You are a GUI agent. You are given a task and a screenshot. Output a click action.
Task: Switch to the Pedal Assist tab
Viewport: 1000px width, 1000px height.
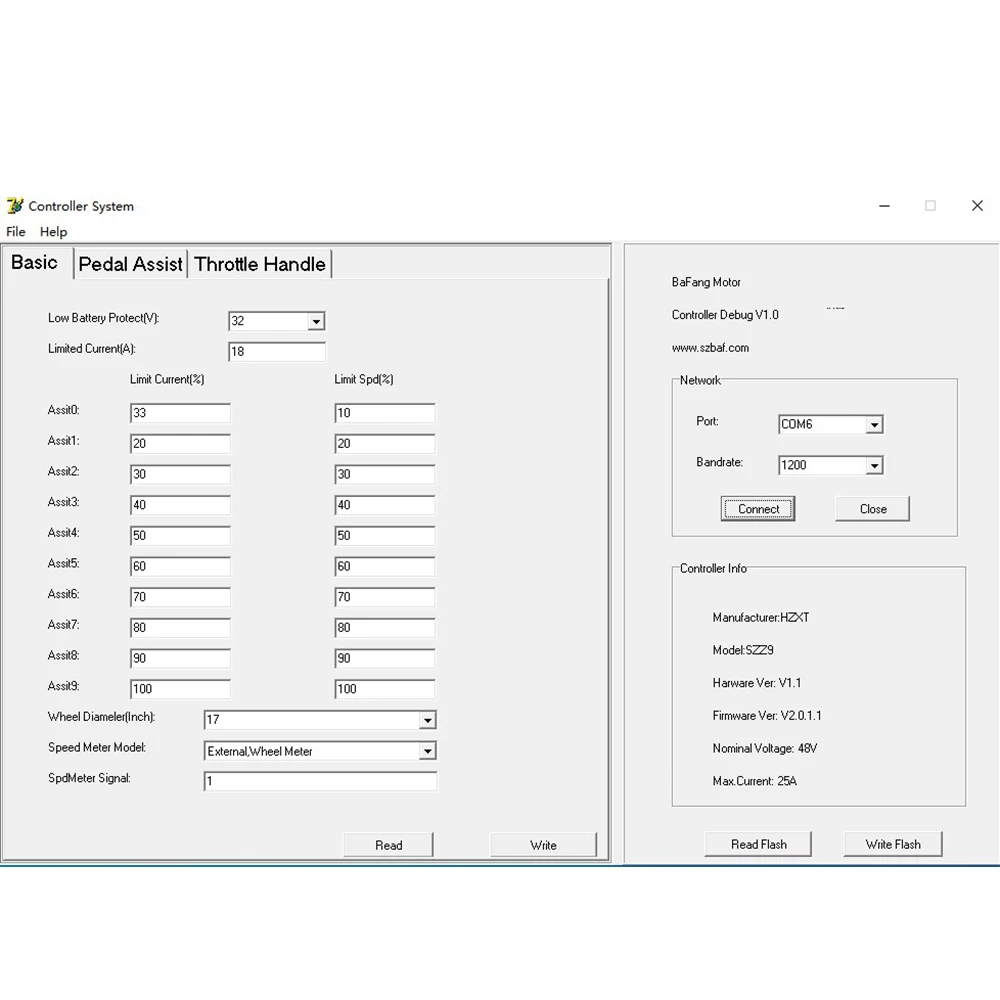pos(130,264)
